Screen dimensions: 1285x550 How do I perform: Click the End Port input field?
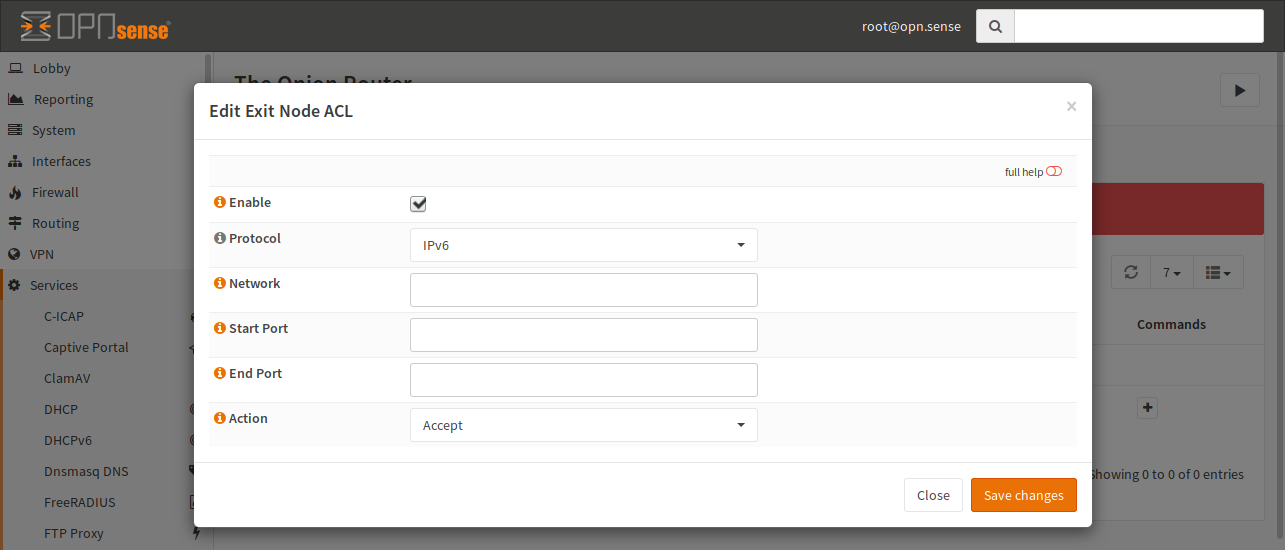pos(583,380)
